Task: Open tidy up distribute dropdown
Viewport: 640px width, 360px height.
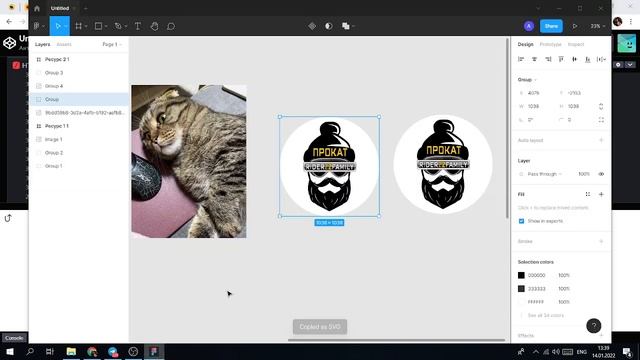Action: coord(601,59)
